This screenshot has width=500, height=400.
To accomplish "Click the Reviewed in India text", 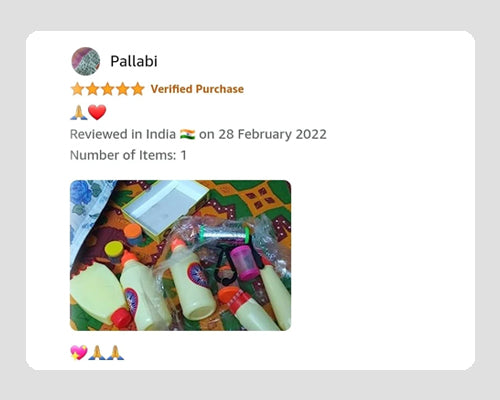I will (123, 134).
